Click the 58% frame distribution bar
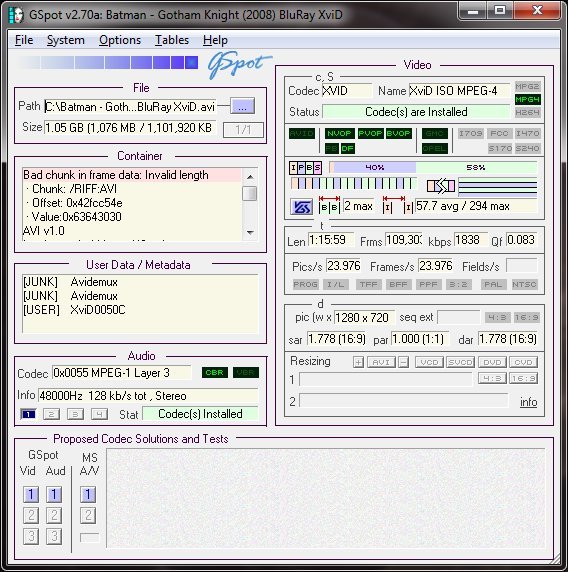Viewport: 568px width, 572px height. pyautogui.click(x=476, y=167)
